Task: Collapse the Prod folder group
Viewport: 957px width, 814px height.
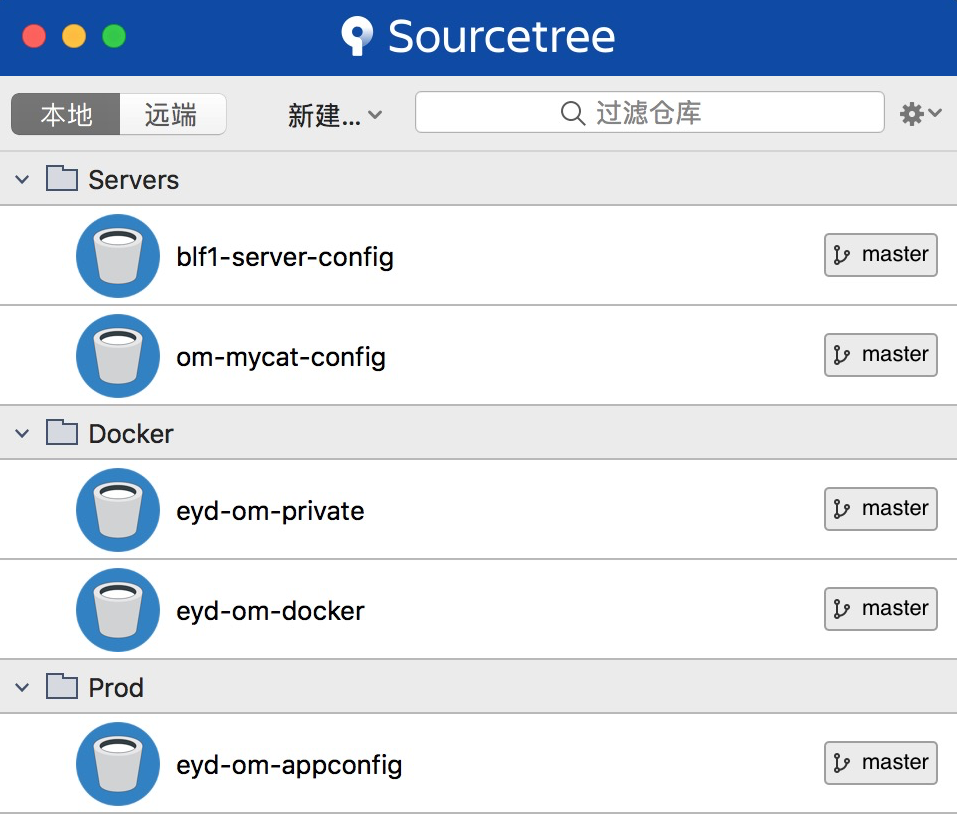Action: [x=22, y=687]
